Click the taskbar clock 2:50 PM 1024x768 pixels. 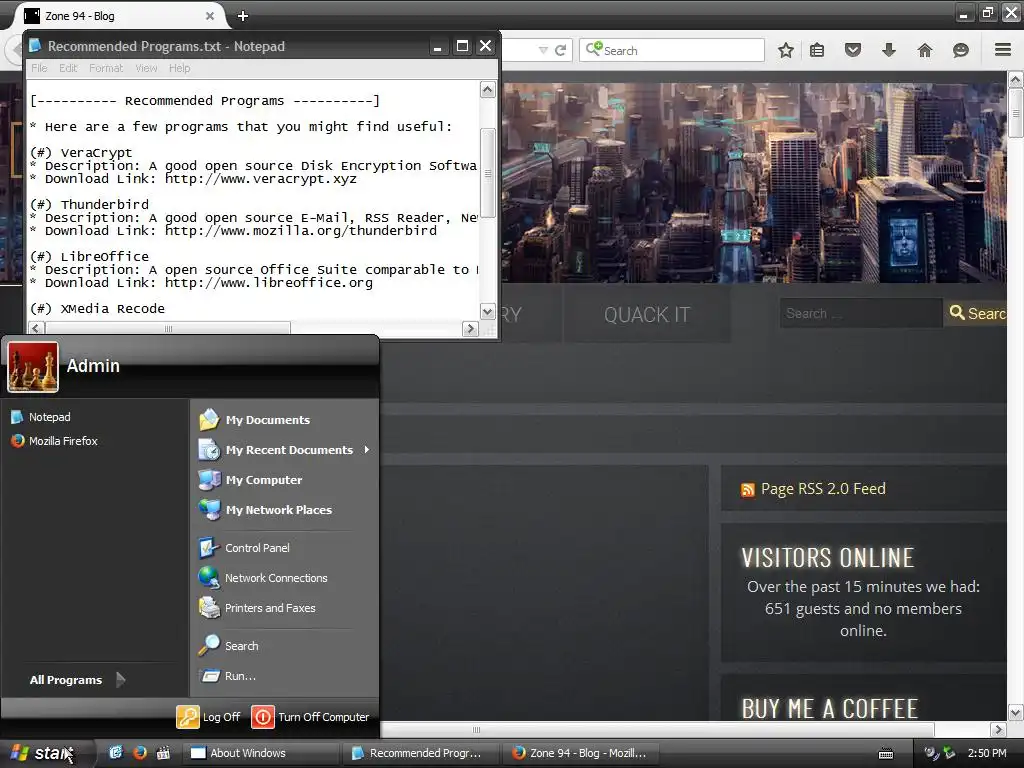[x=987, y=753]
